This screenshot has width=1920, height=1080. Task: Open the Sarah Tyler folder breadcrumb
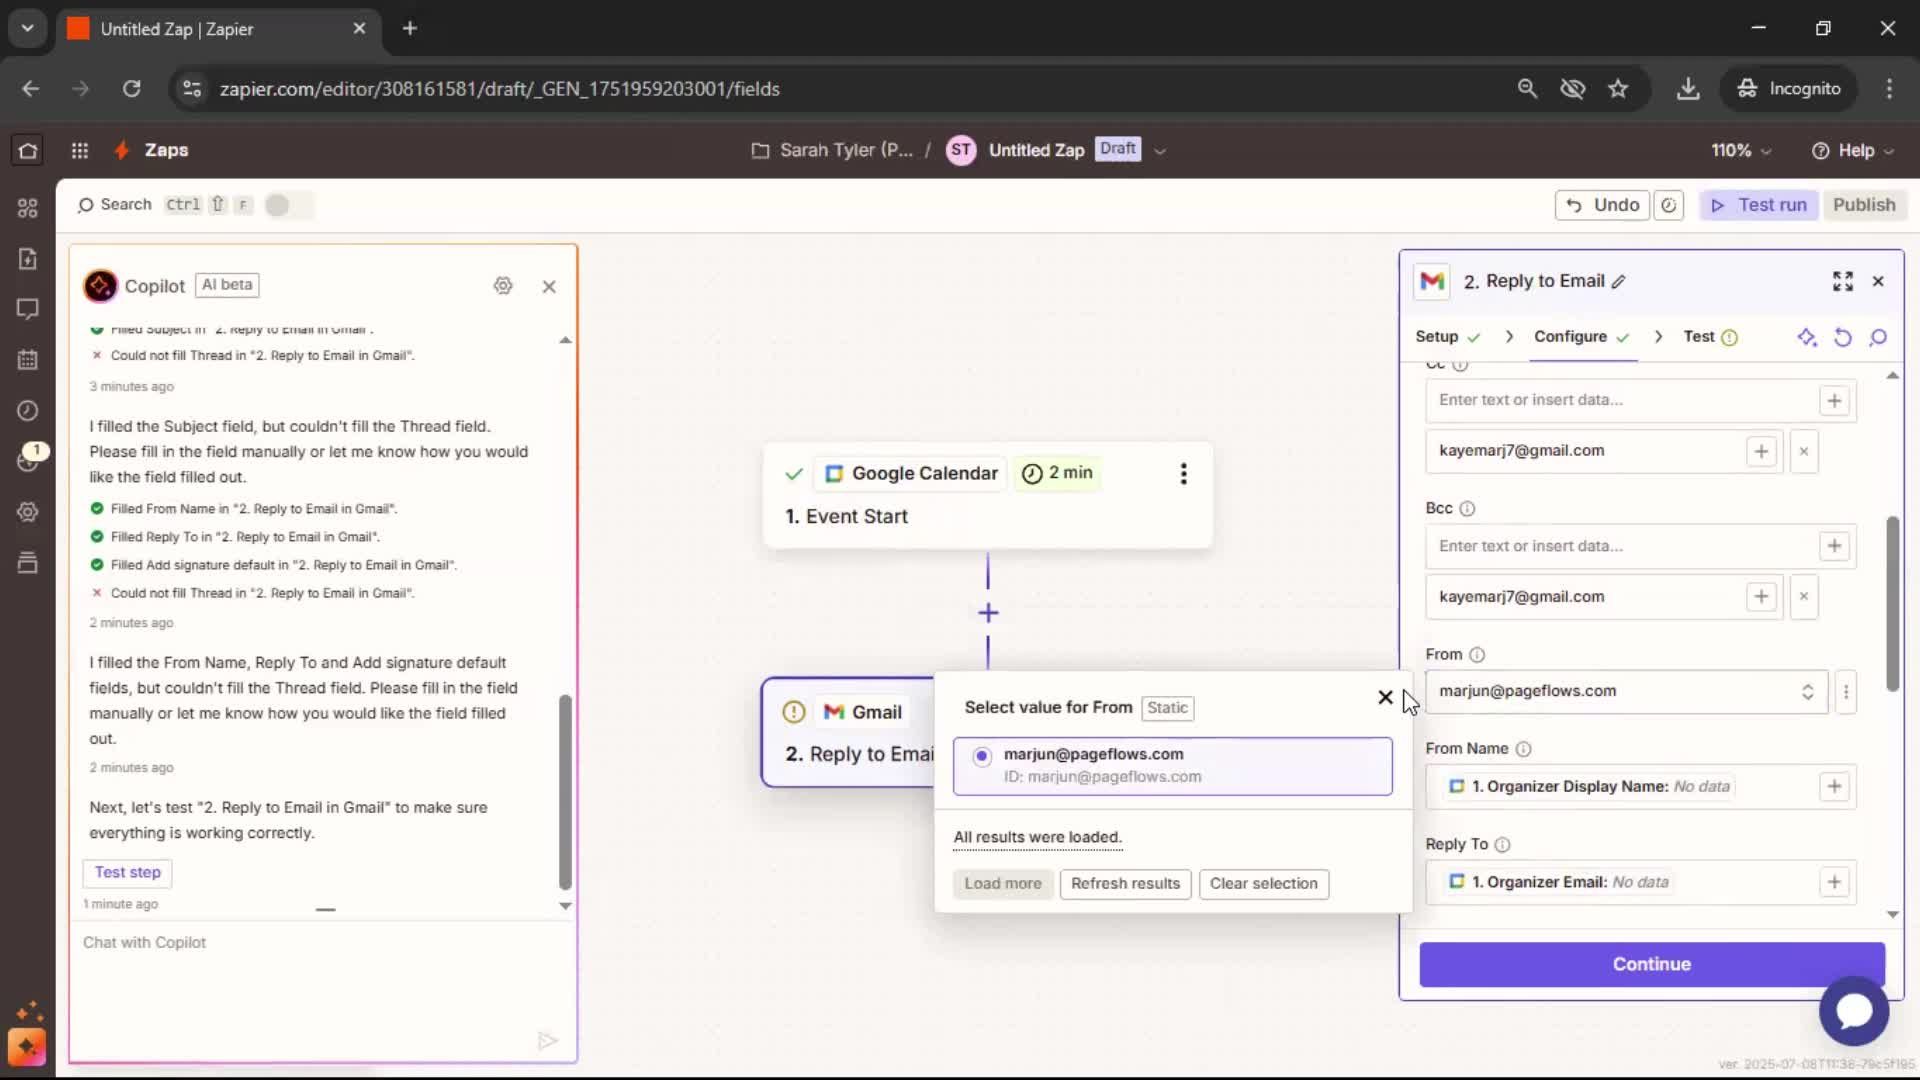click(832, 151)
